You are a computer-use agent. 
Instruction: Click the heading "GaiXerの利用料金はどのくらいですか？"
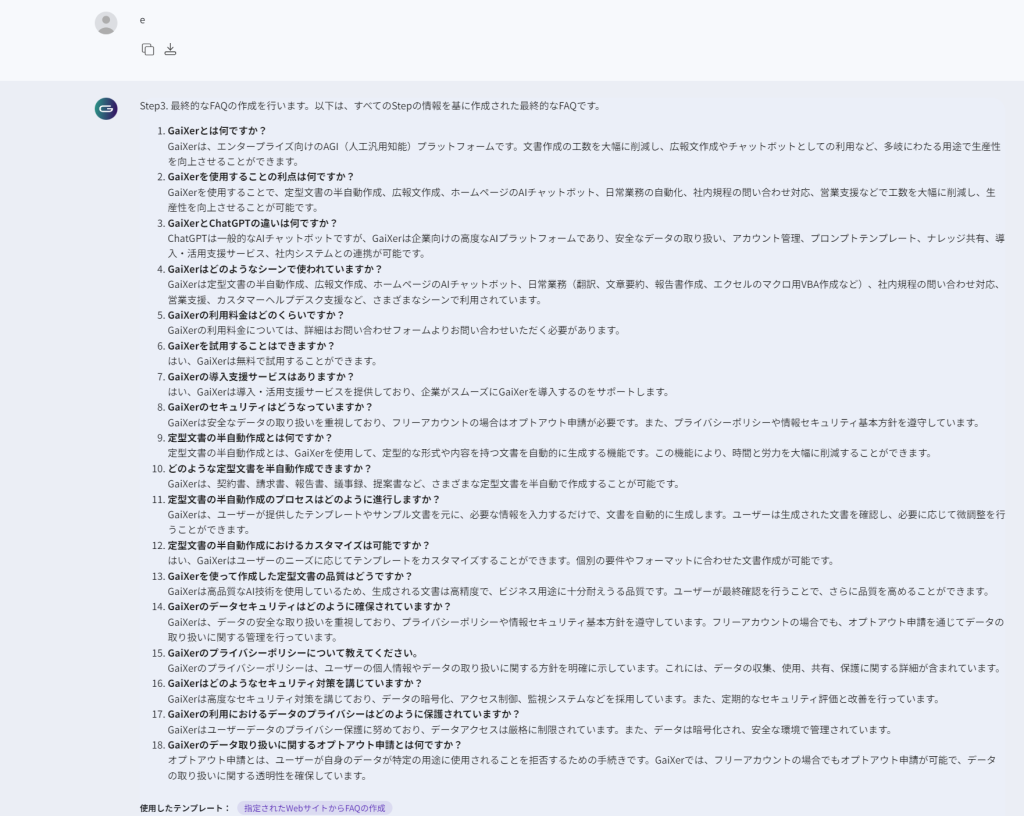tap(255, 315)
